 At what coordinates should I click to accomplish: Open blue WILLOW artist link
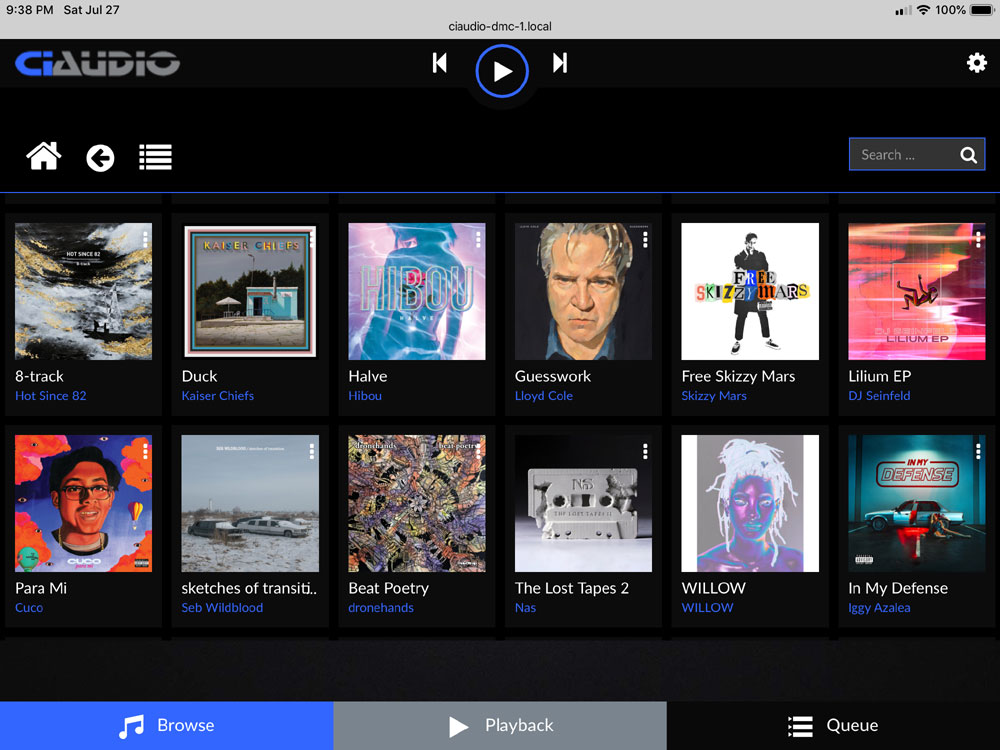(x=707, y=608)
